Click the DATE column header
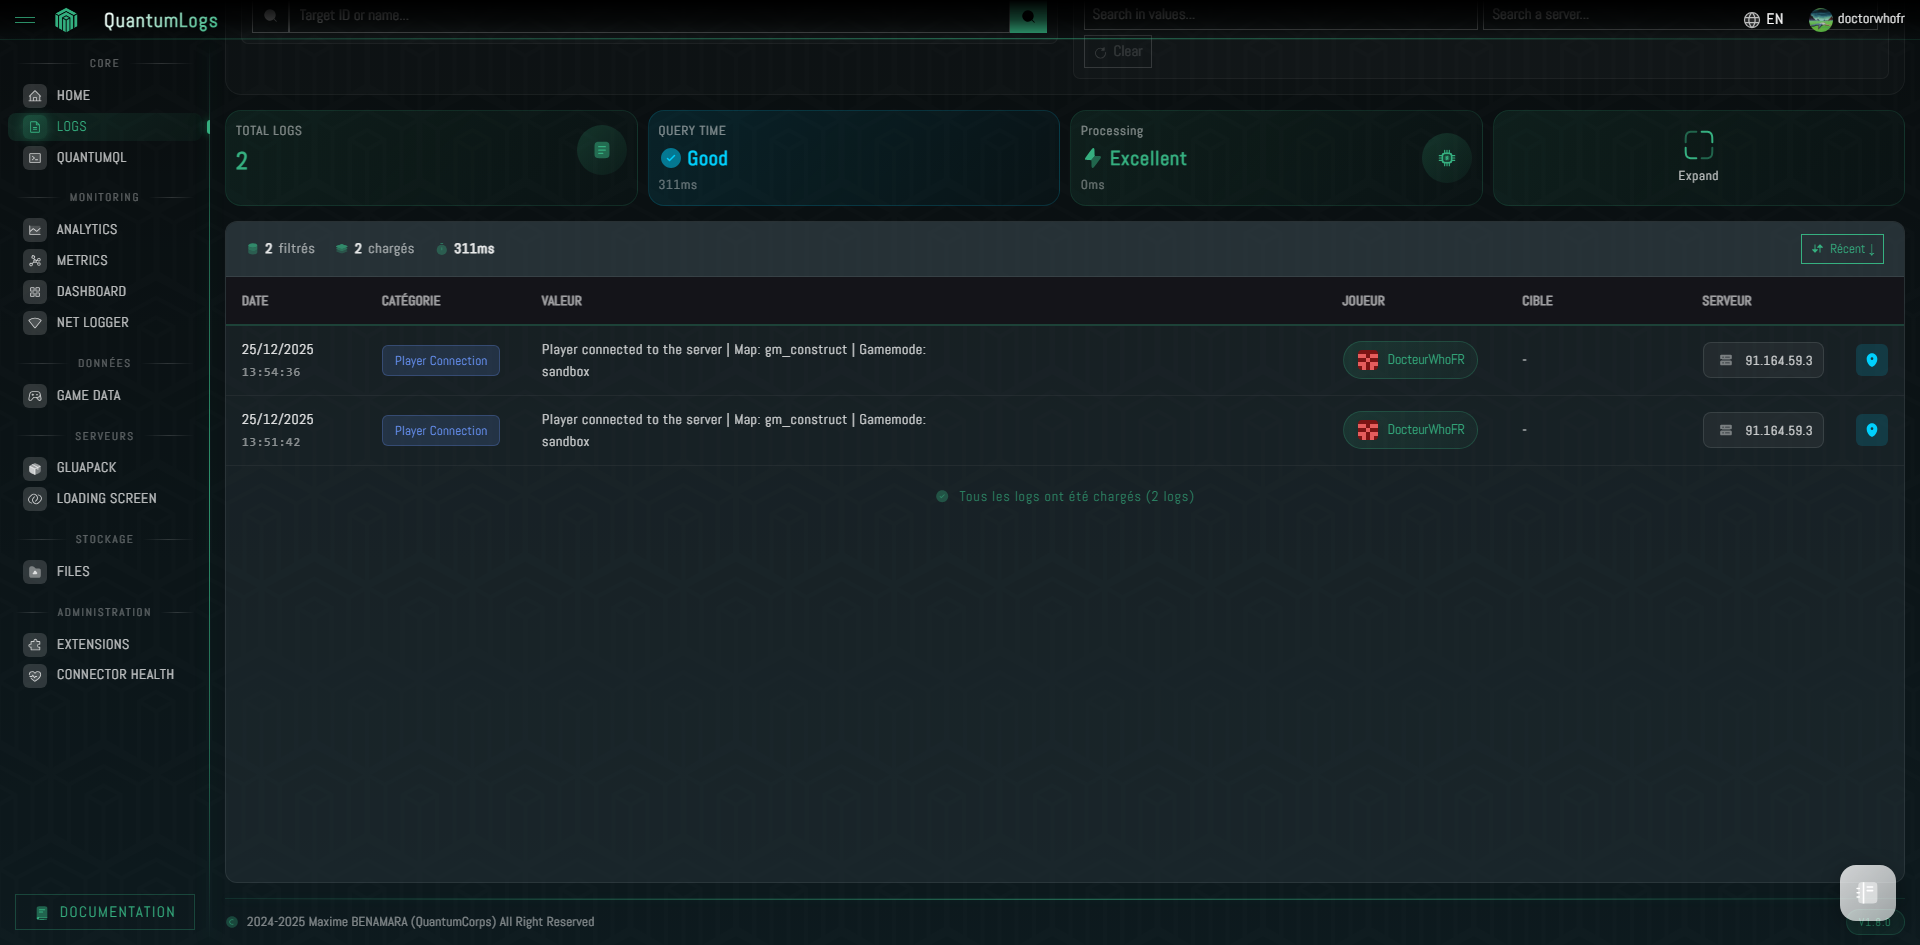Image resolution: width=1920 pixels, height=945 pixels. pos(255,301)
